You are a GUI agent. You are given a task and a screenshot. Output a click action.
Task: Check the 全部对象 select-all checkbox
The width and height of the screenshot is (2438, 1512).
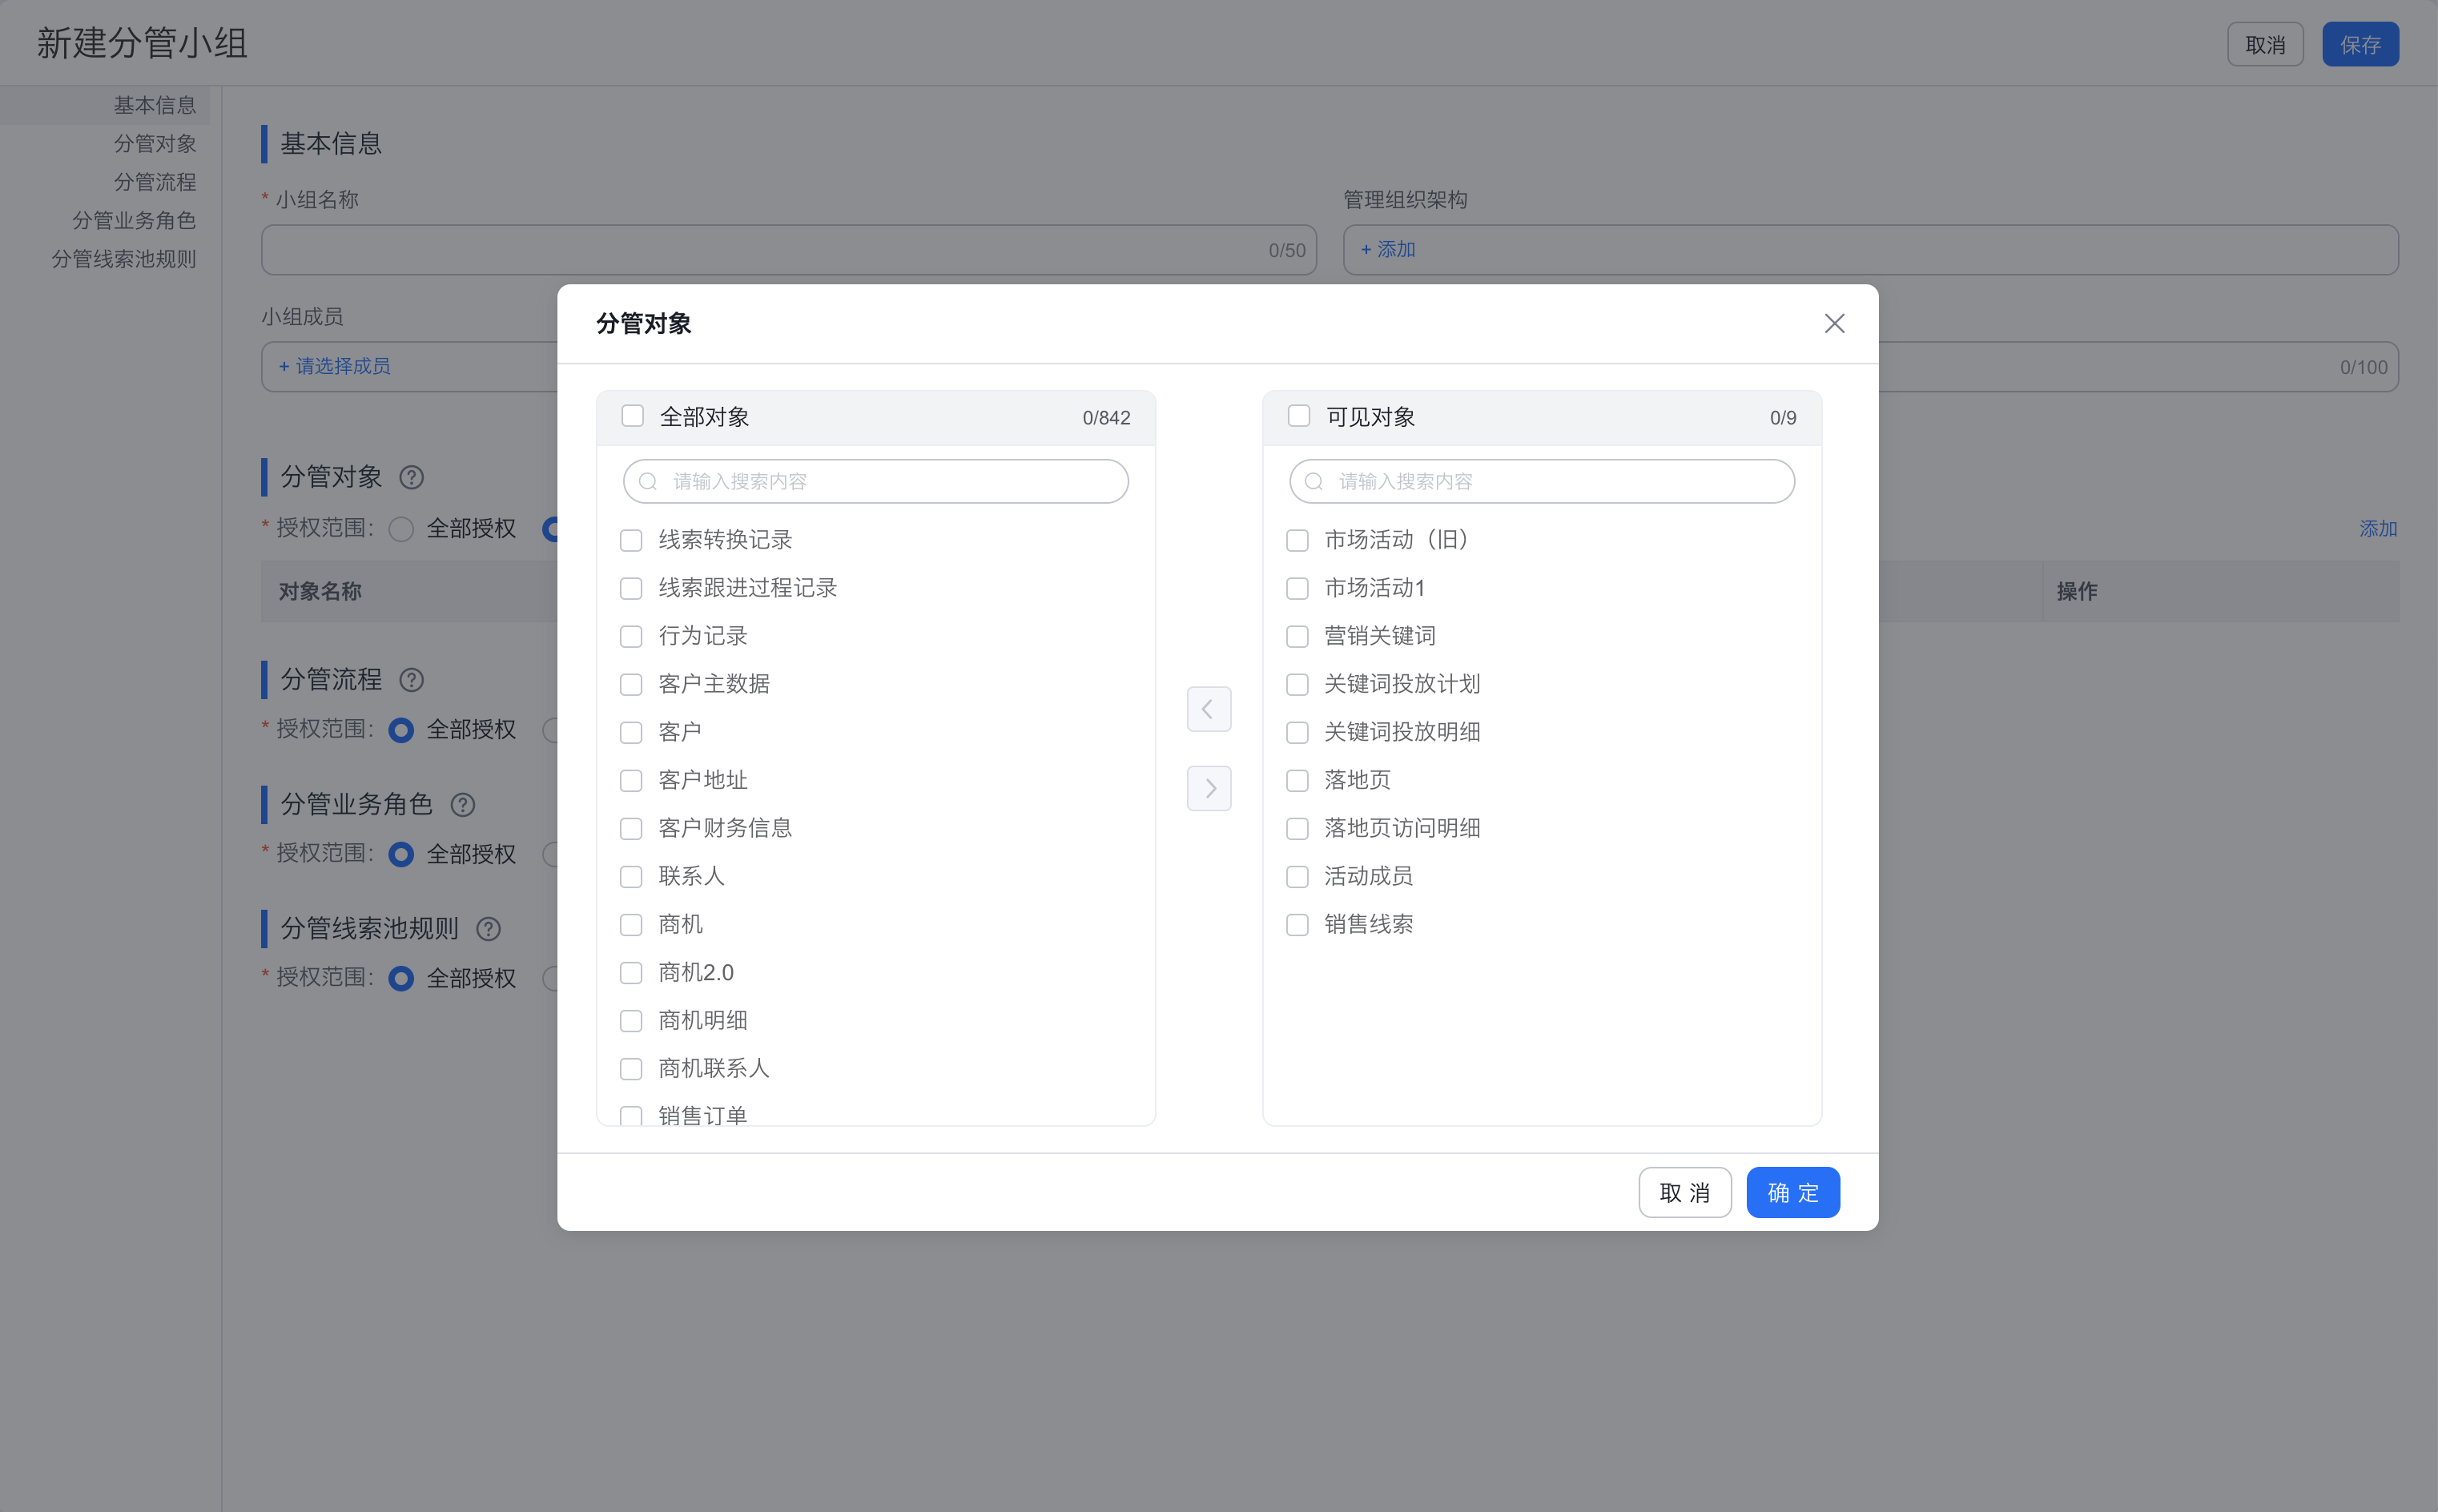click(632, 416)
